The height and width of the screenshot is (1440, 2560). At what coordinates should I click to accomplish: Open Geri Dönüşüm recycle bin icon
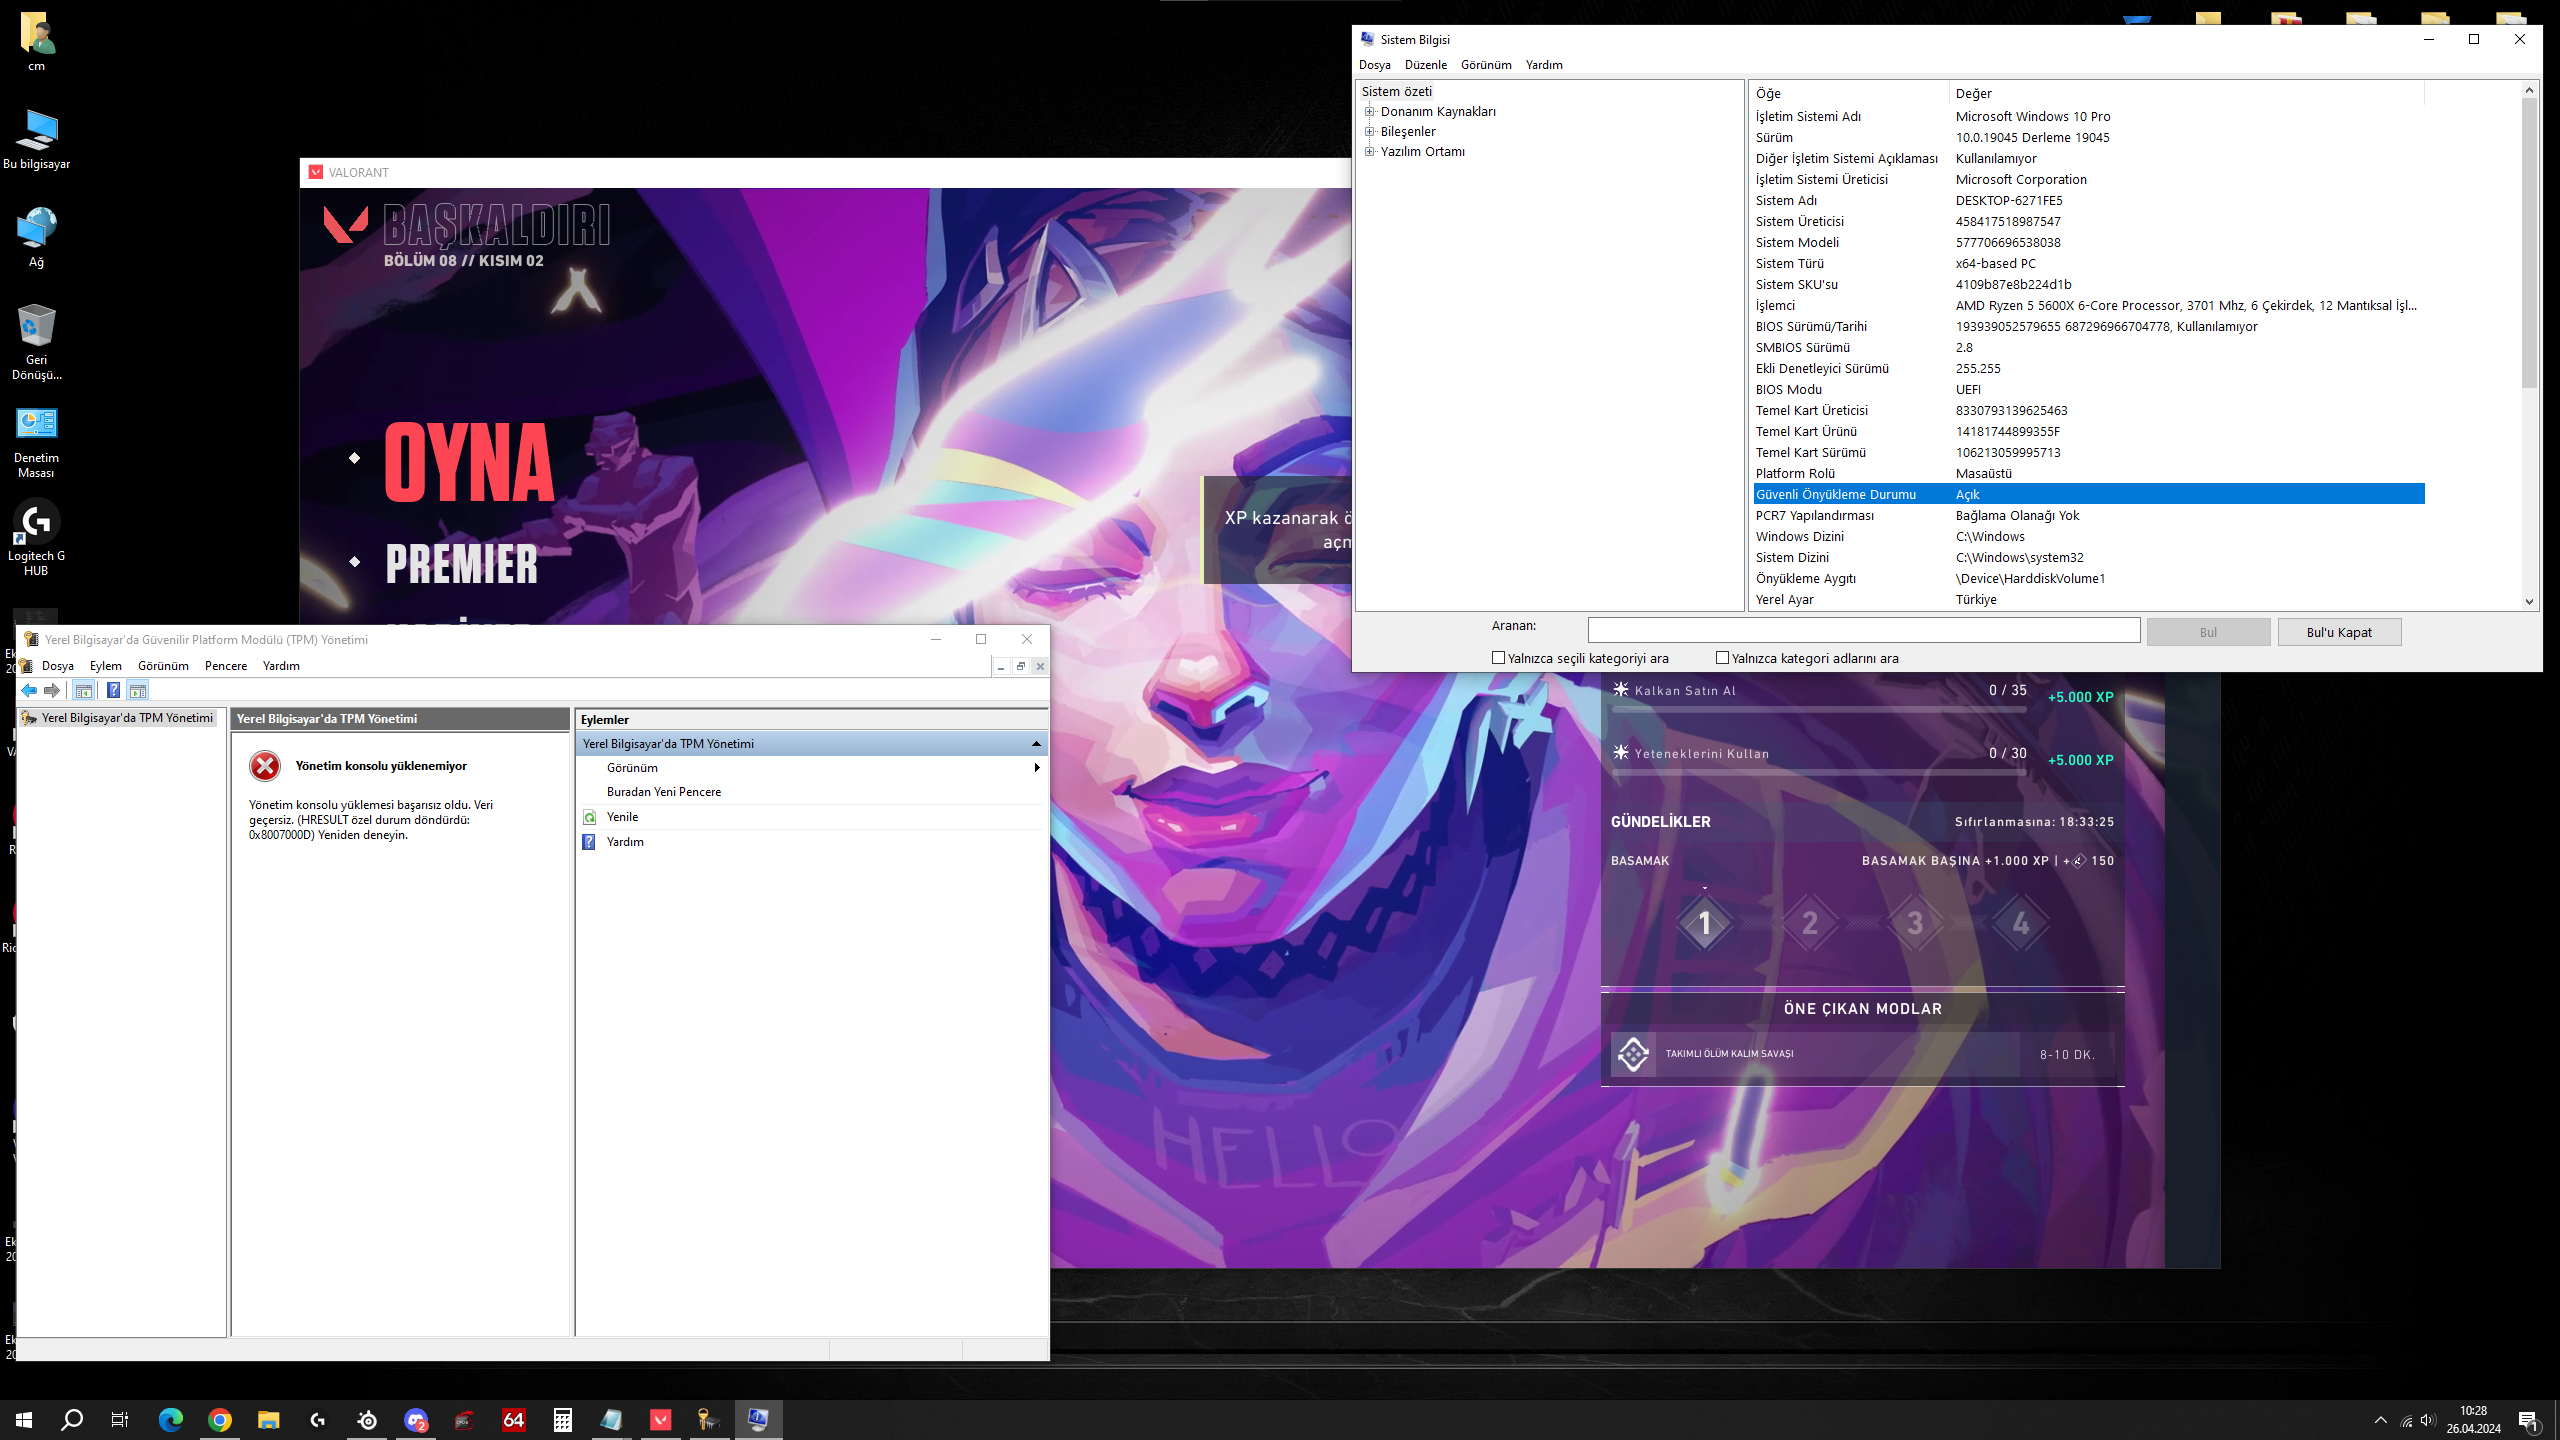point(36,342)
